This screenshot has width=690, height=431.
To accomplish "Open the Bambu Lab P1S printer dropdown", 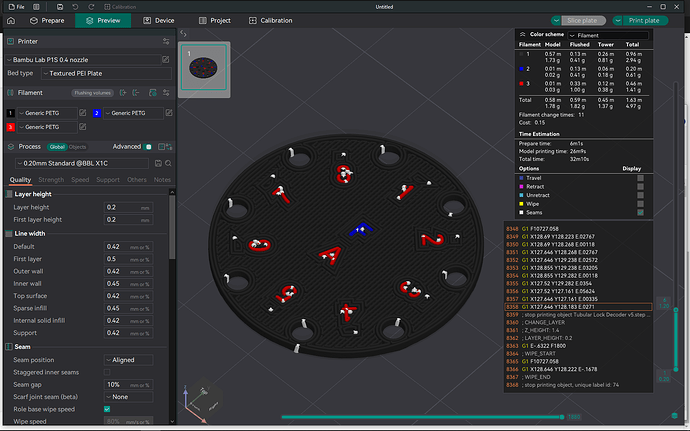I will (x=83, y=59).
